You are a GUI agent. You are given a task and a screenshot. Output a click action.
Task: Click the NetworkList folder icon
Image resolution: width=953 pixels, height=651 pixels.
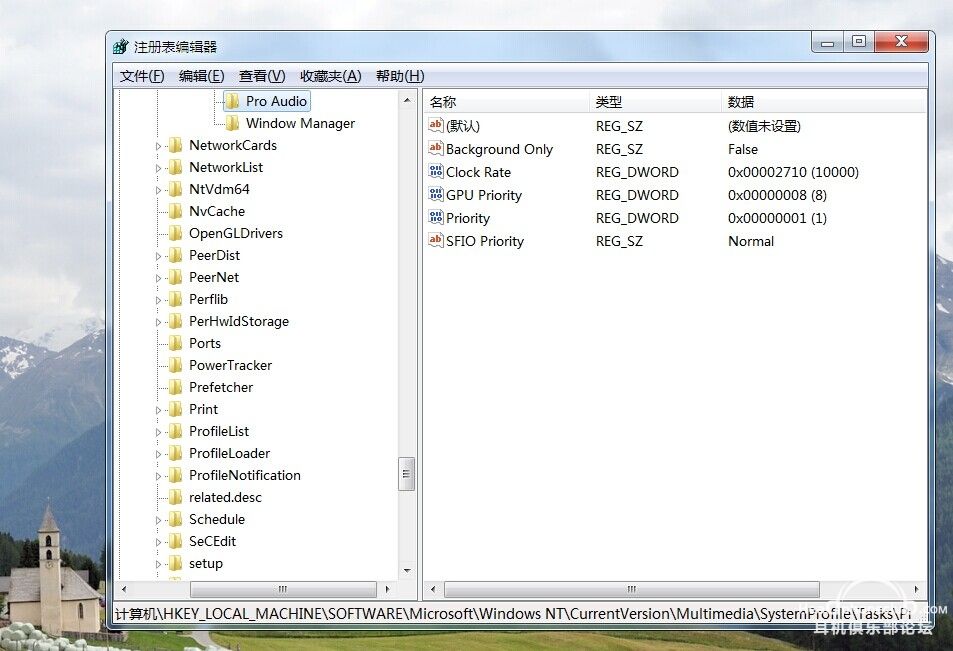[x=176, y=167]
